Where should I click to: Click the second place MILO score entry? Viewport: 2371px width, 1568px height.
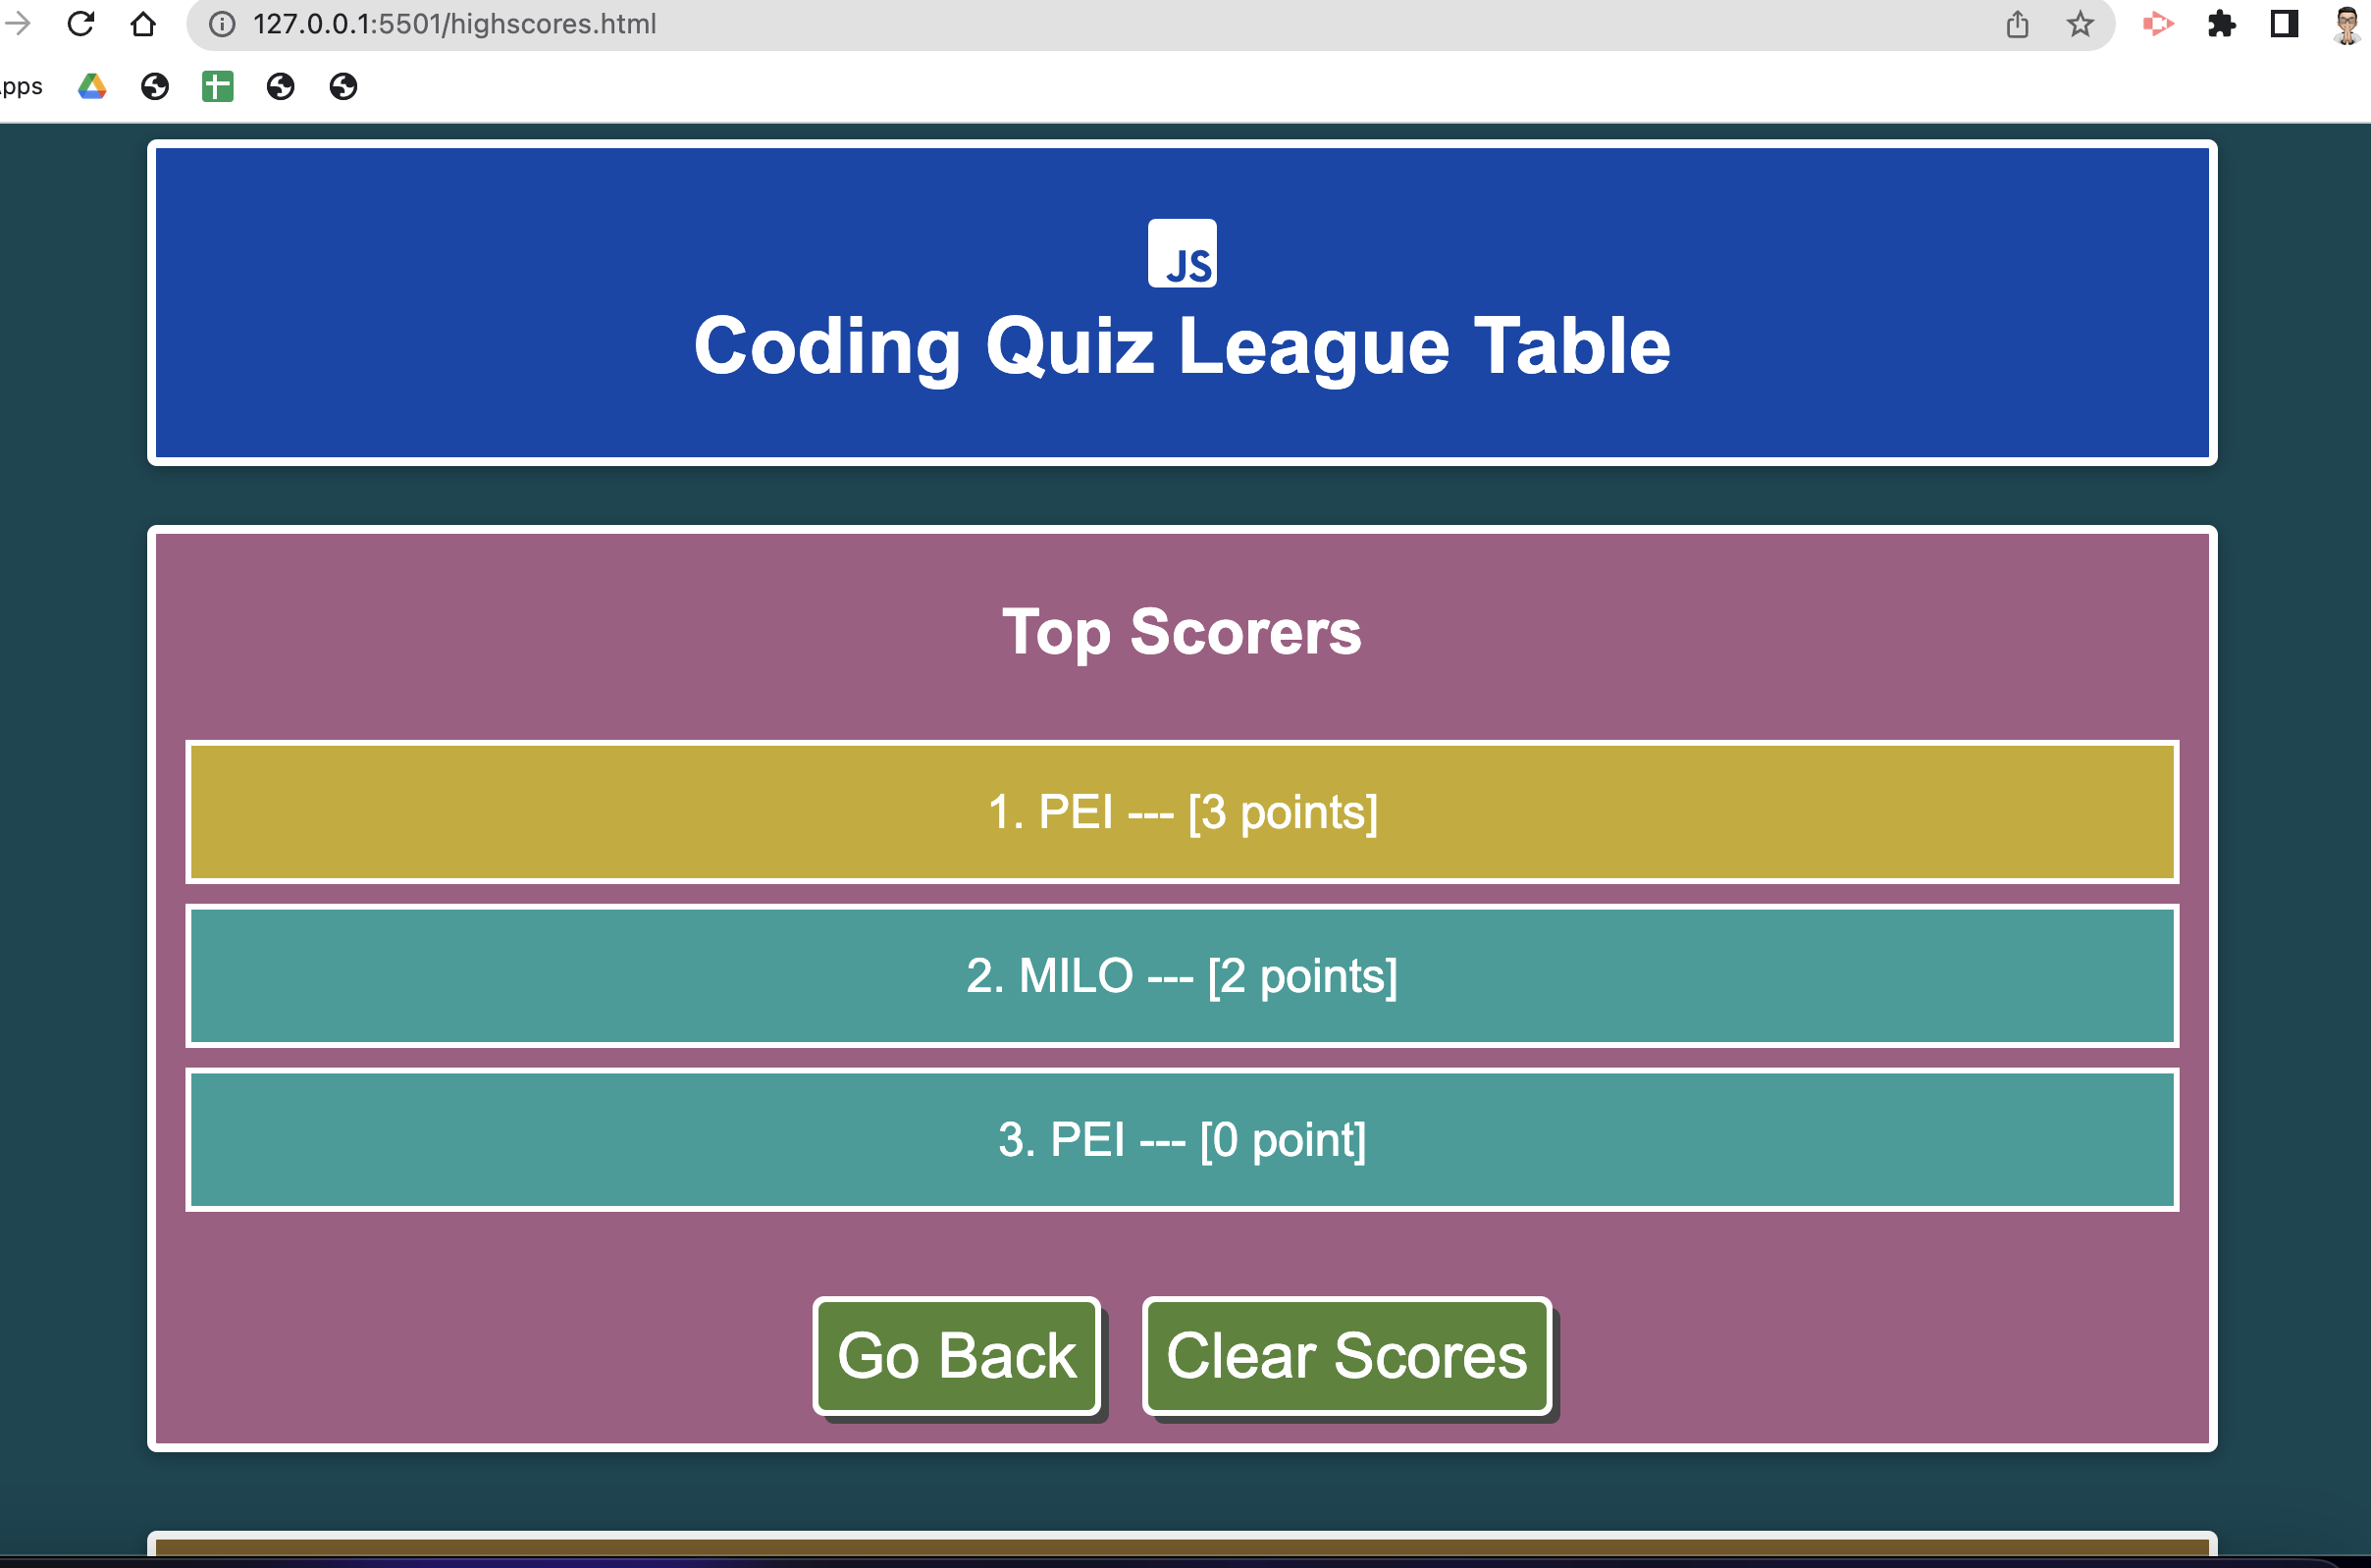(1183, 974)
